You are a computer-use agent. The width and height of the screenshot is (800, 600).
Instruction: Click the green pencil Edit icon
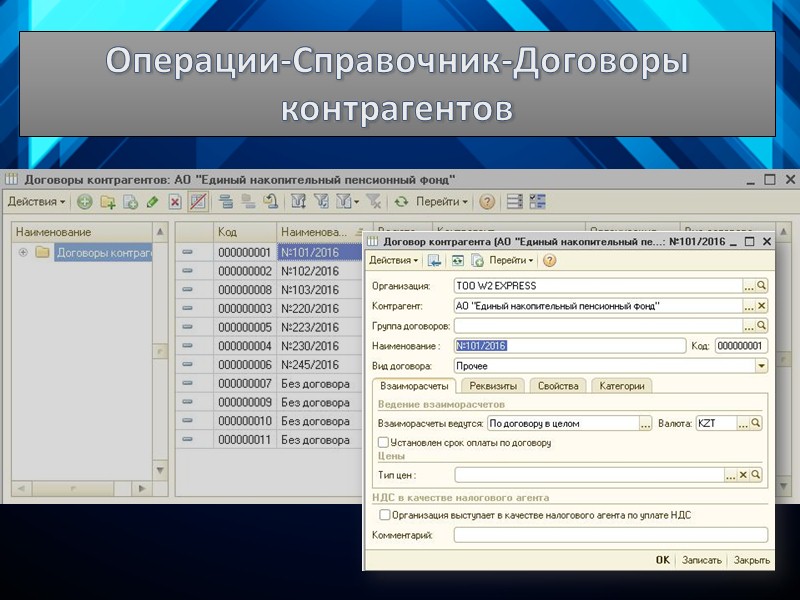[152, 202]
